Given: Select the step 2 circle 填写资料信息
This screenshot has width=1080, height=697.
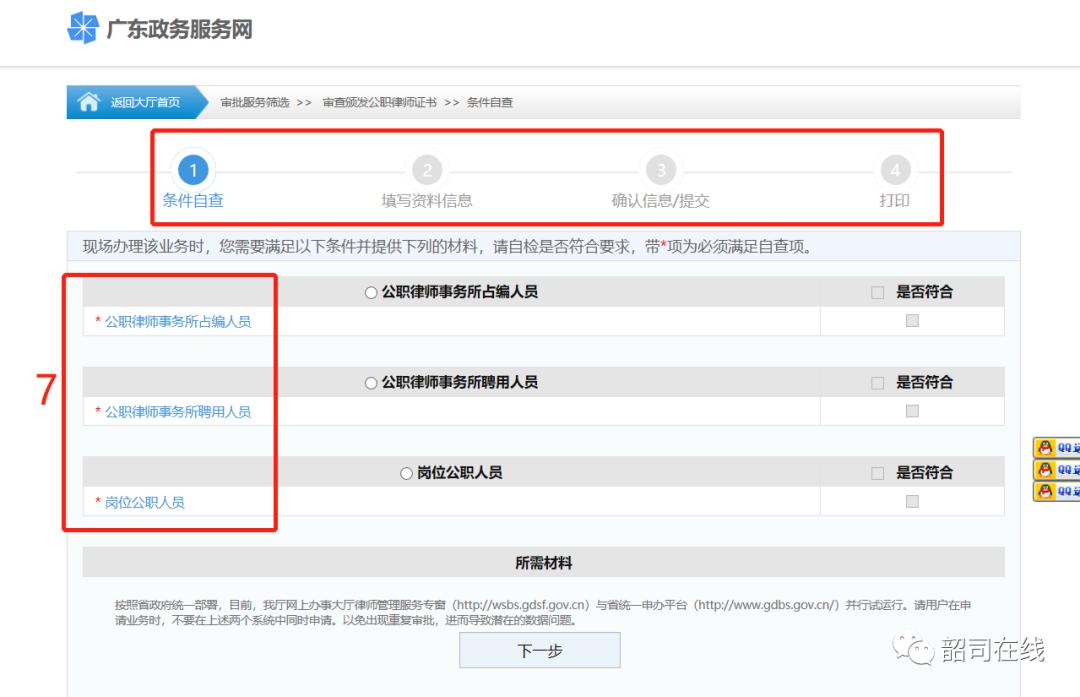Looking at the screenshot, I should pyautogui.click(x=427, y=170).
